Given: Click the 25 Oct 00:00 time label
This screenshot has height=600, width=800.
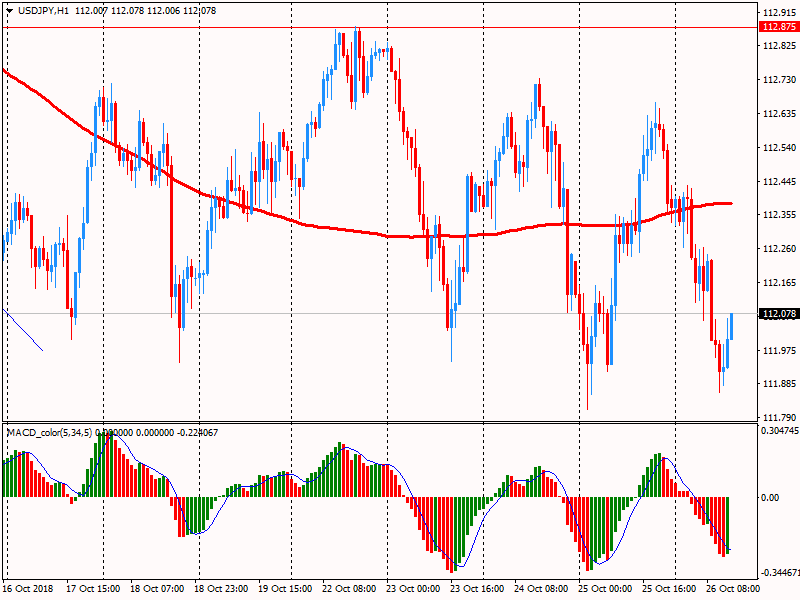Looking at the screenshot, I should tap(605, 589).
